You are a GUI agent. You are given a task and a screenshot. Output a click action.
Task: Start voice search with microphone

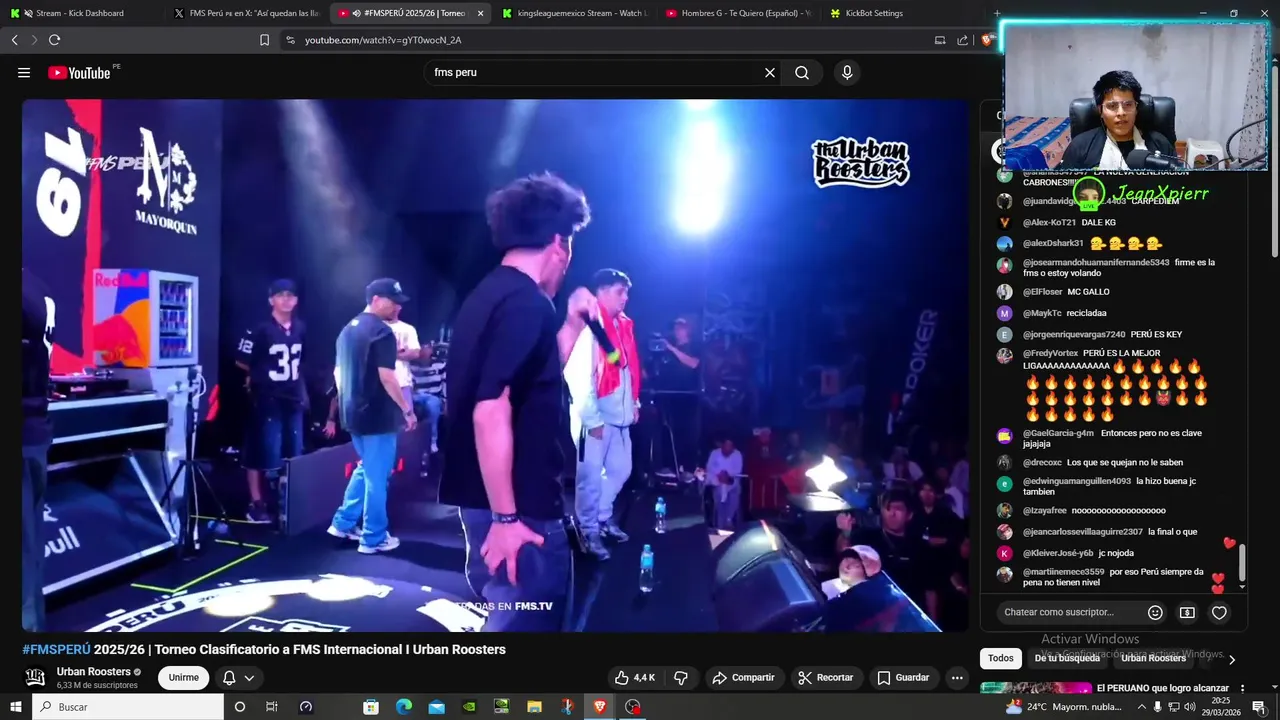click(x=847, y=73)
